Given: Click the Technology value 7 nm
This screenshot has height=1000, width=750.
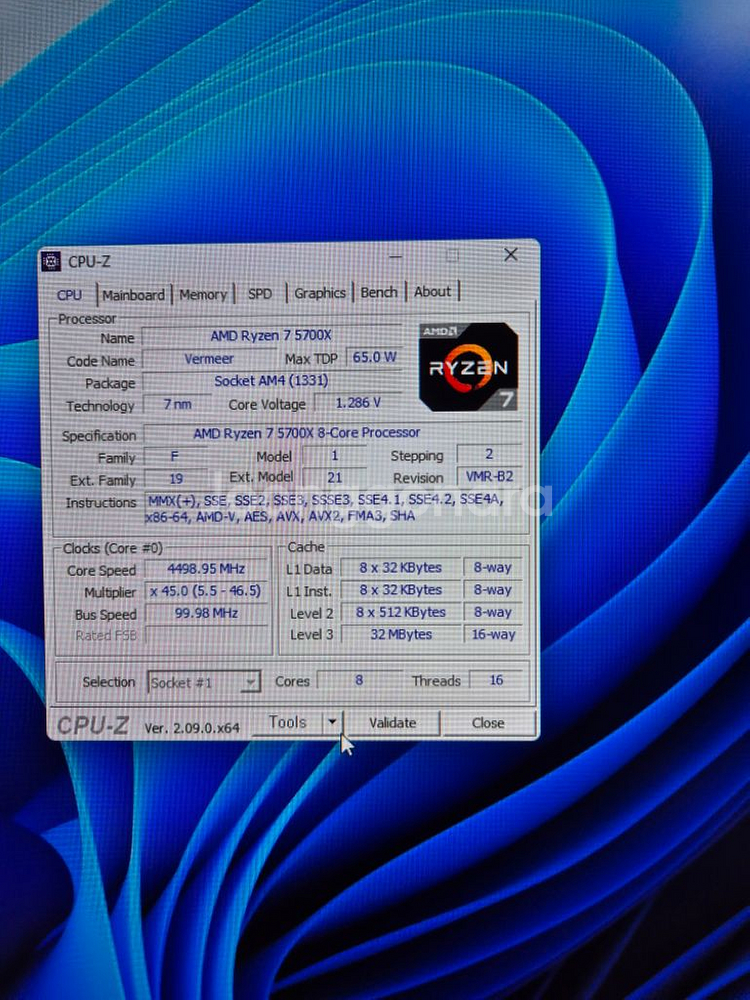Looking at the screenshot, I should click(177, 404).
